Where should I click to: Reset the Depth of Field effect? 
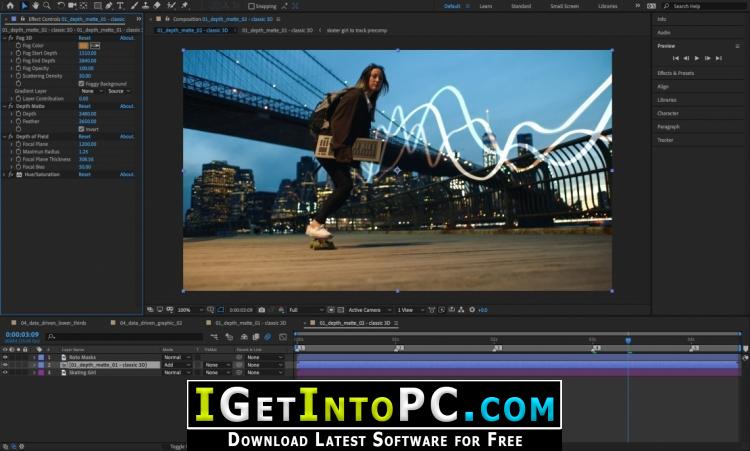(x=84, y=136)
